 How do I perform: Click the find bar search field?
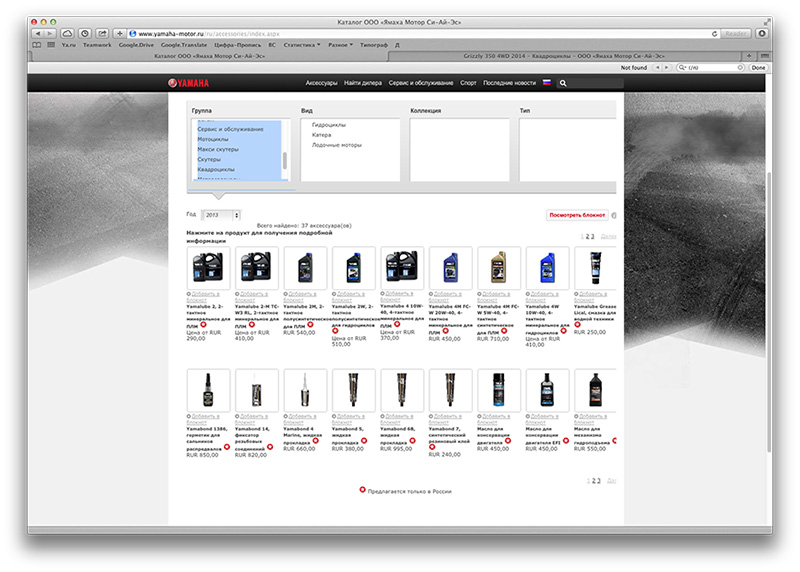coord(710,67)
